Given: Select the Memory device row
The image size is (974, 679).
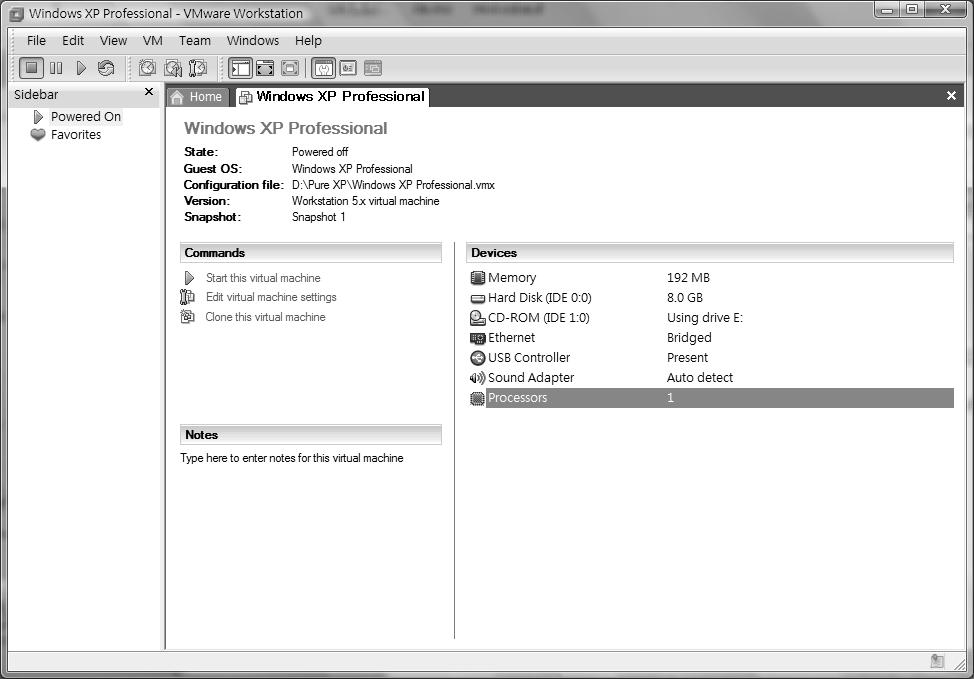Looking at the screenshot, I should pyautogui.click(x=710, y=278).
